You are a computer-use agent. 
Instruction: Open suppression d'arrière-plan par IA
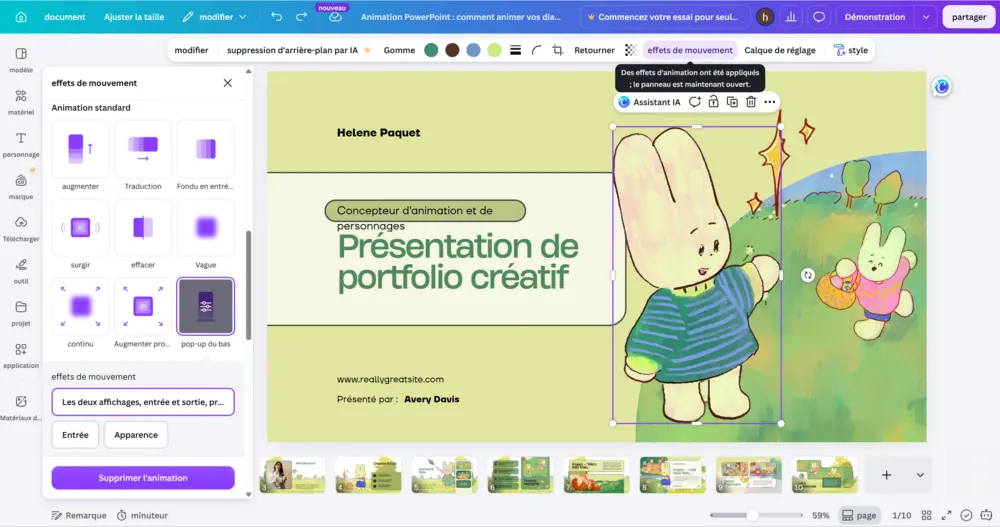[x=298, y=50]
